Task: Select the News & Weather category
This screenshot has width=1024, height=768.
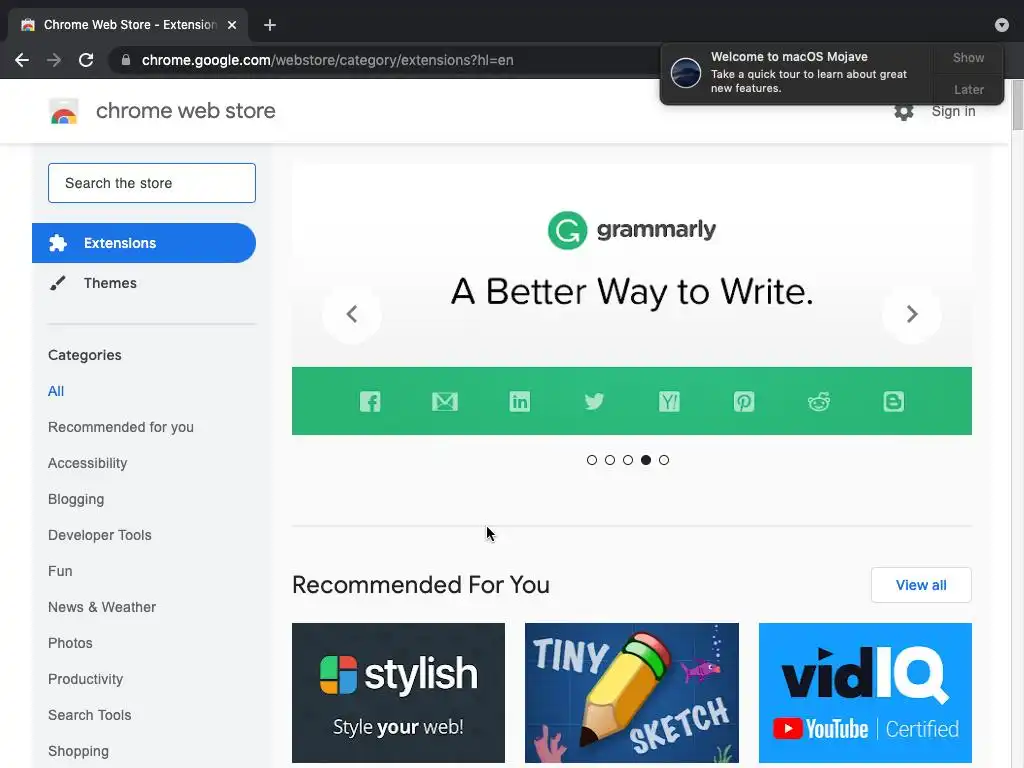Action: coord(102,607)
